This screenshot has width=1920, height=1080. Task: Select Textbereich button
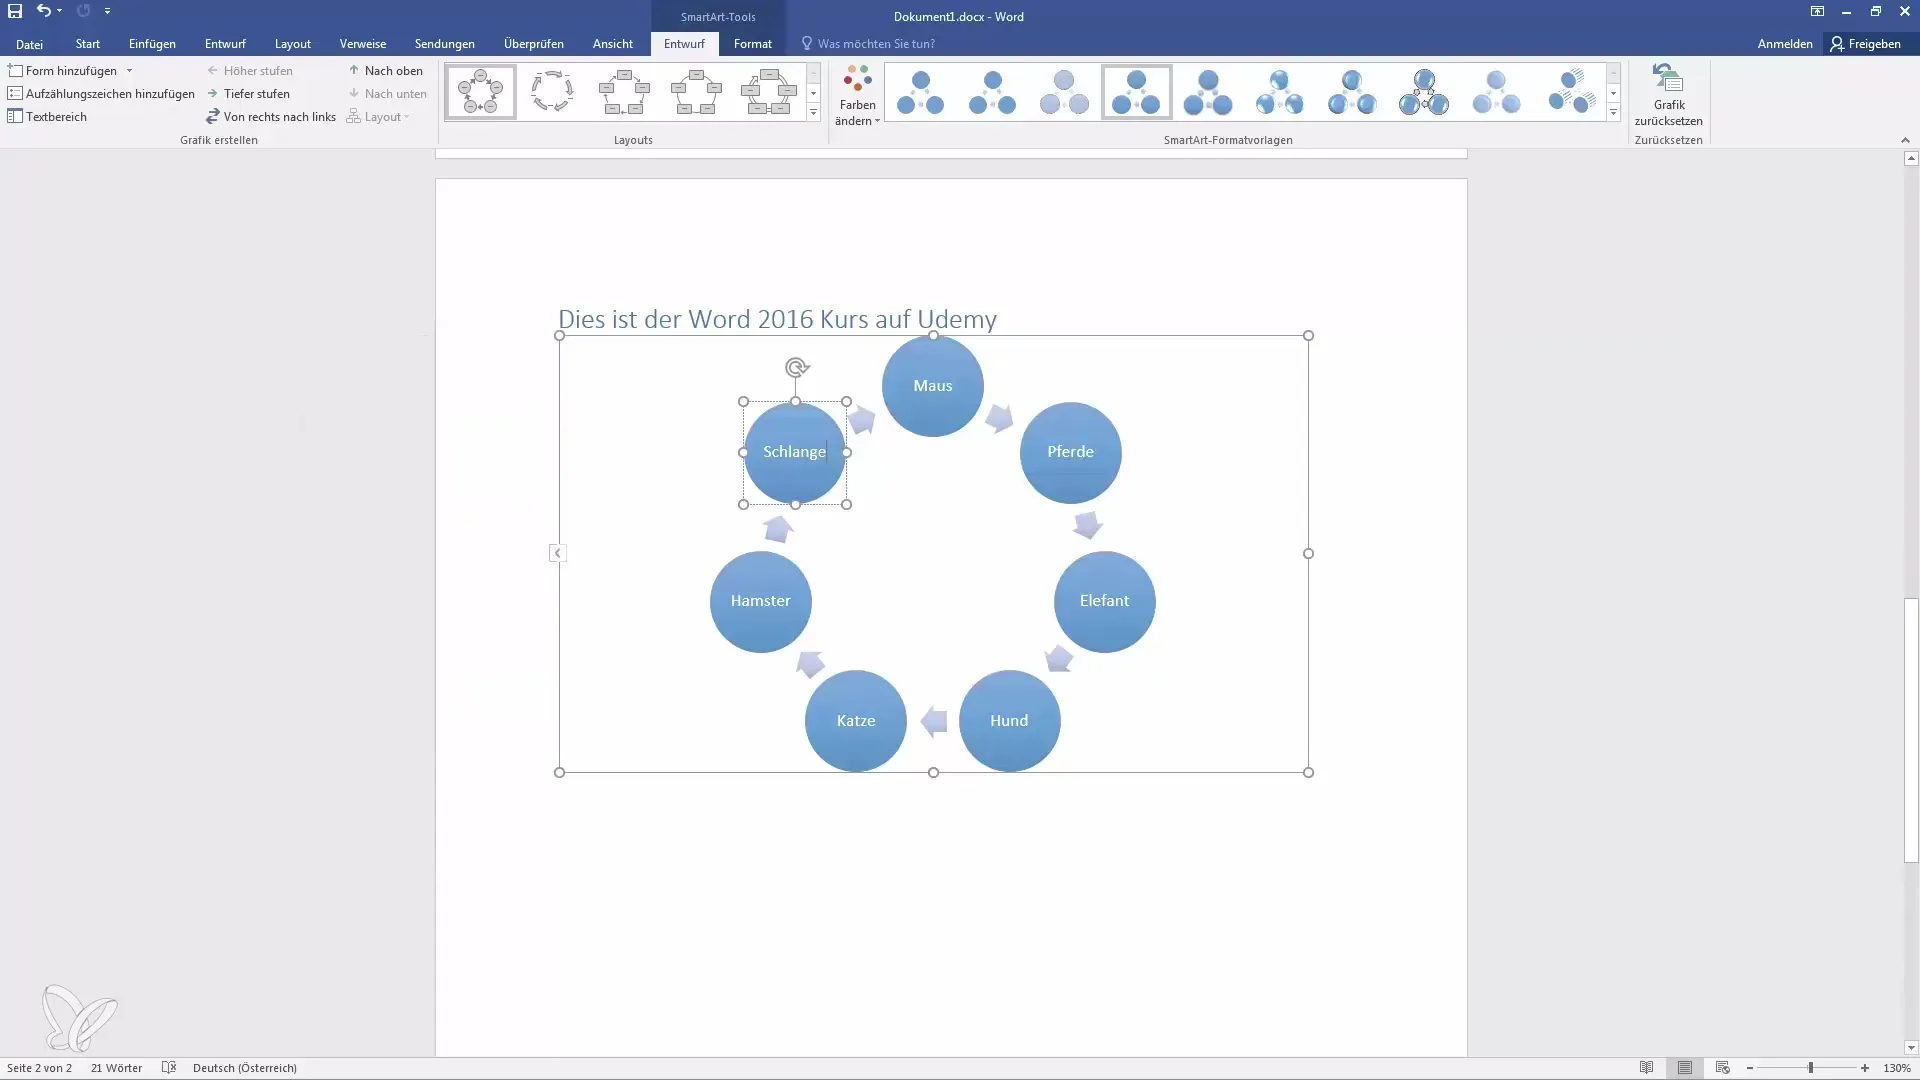click(x=47, y=116)
